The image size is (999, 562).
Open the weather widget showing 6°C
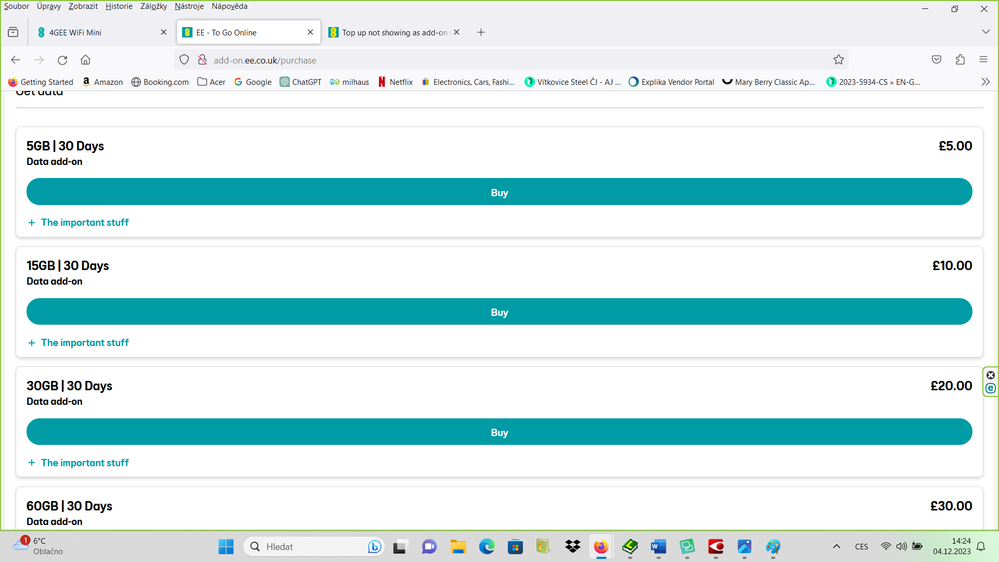(38, 545)
